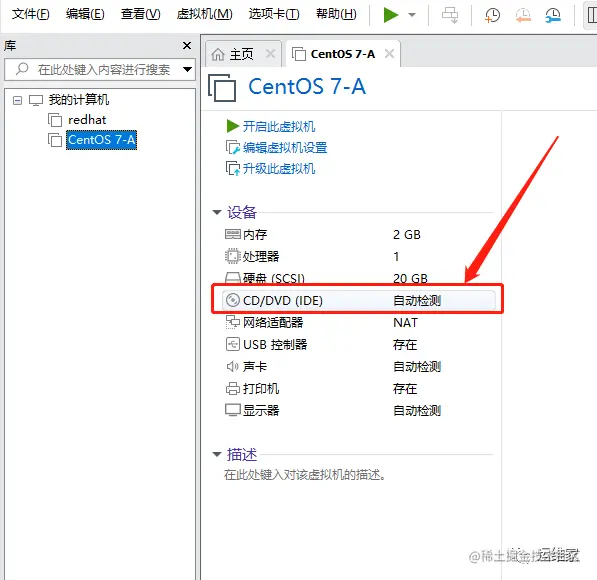Image resolution: width=597 pixels, height=580 pixels.
Task: Select the redhat virtual machine
Action: (x=87, y=120)
